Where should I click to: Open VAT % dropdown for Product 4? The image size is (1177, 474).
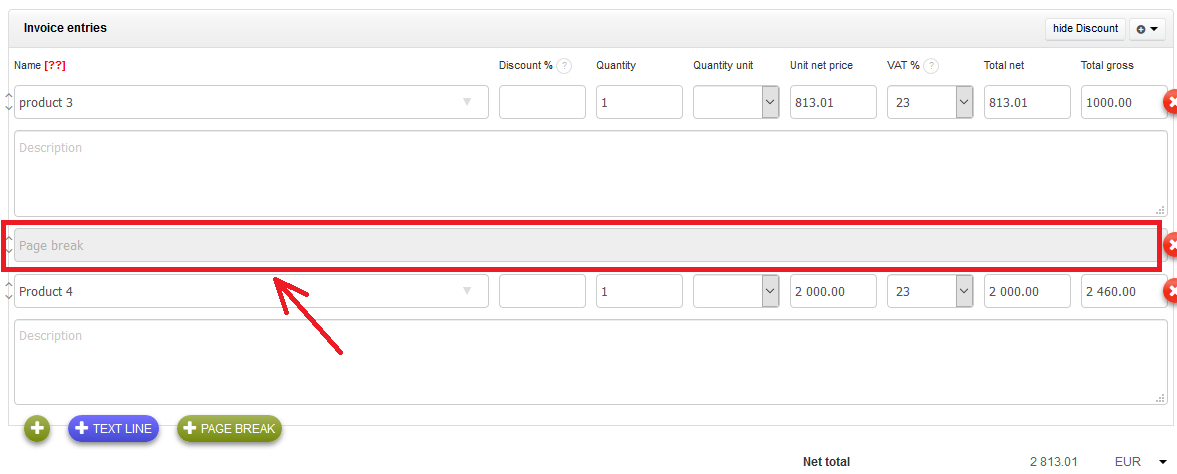tap(964, 291)
